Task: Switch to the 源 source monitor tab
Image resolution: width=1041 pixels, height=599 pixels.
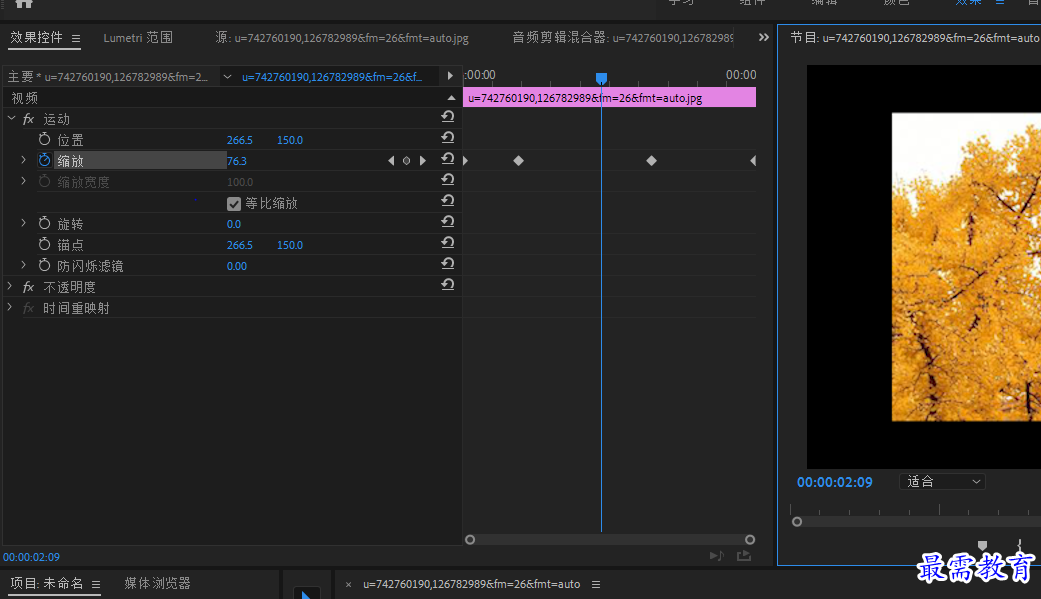Action: pos(342,38)
